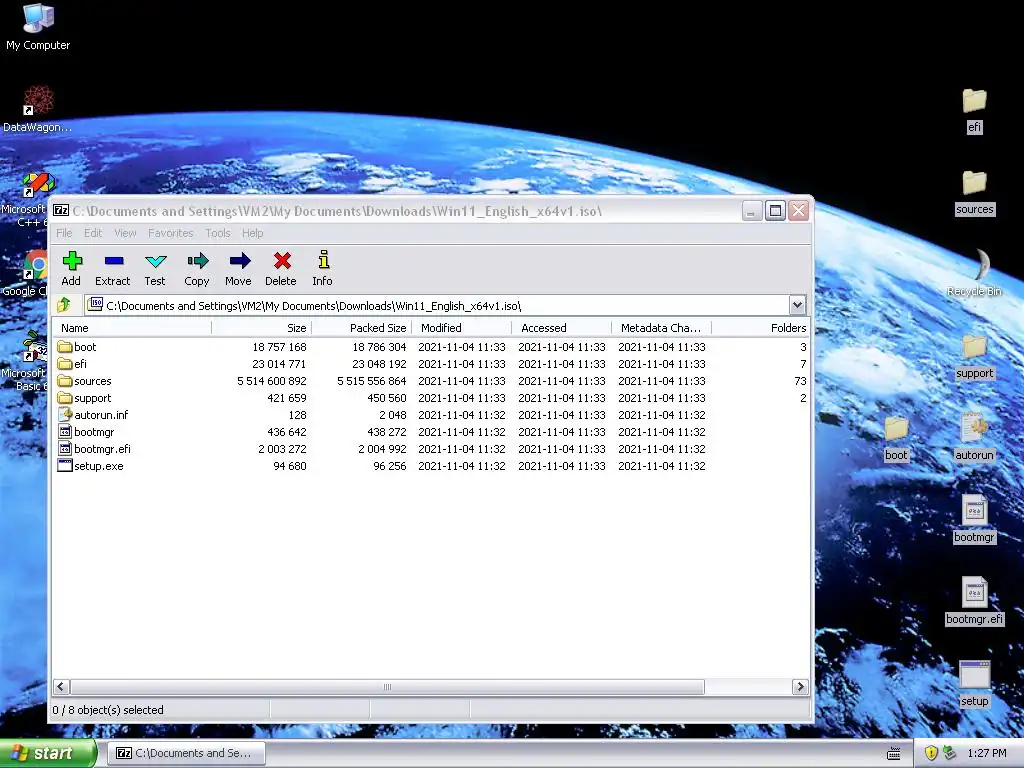Click the Google Chrome desktop shortcut
1024x768 pixels.
pos(25,273)
